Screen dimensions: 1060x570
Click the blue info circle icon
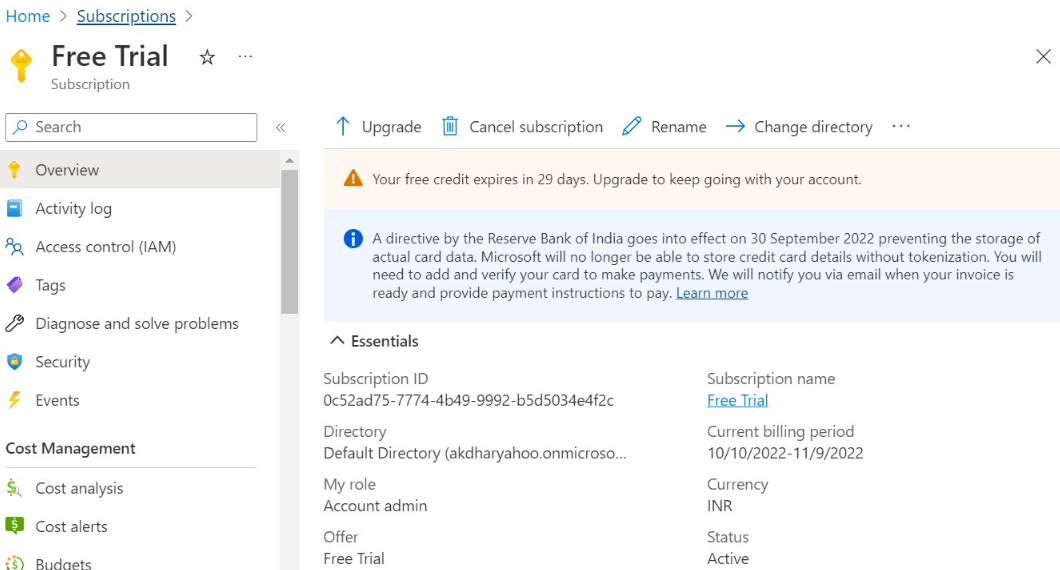point(353,239)
